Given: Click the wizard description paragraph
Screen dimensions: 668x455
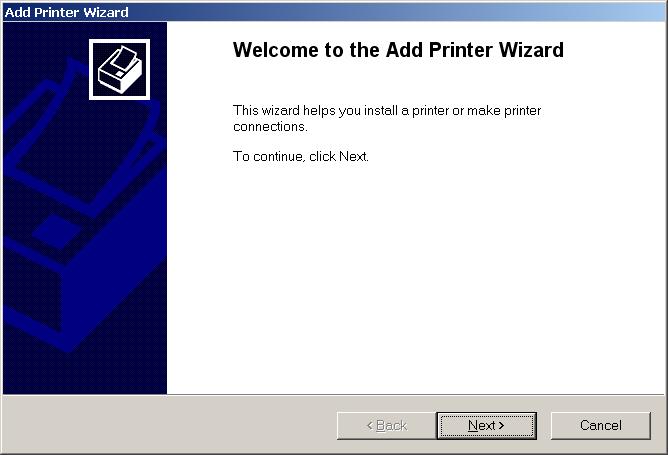Looking at the screenshot, I should [x=387, y=118].
